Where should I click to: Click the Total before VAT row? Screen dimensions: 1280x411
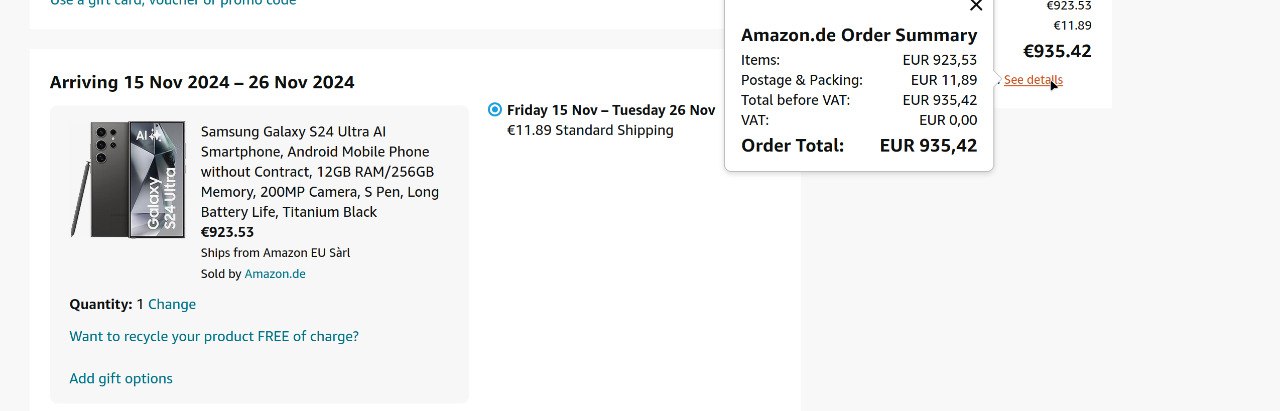[x=859, y=100]
